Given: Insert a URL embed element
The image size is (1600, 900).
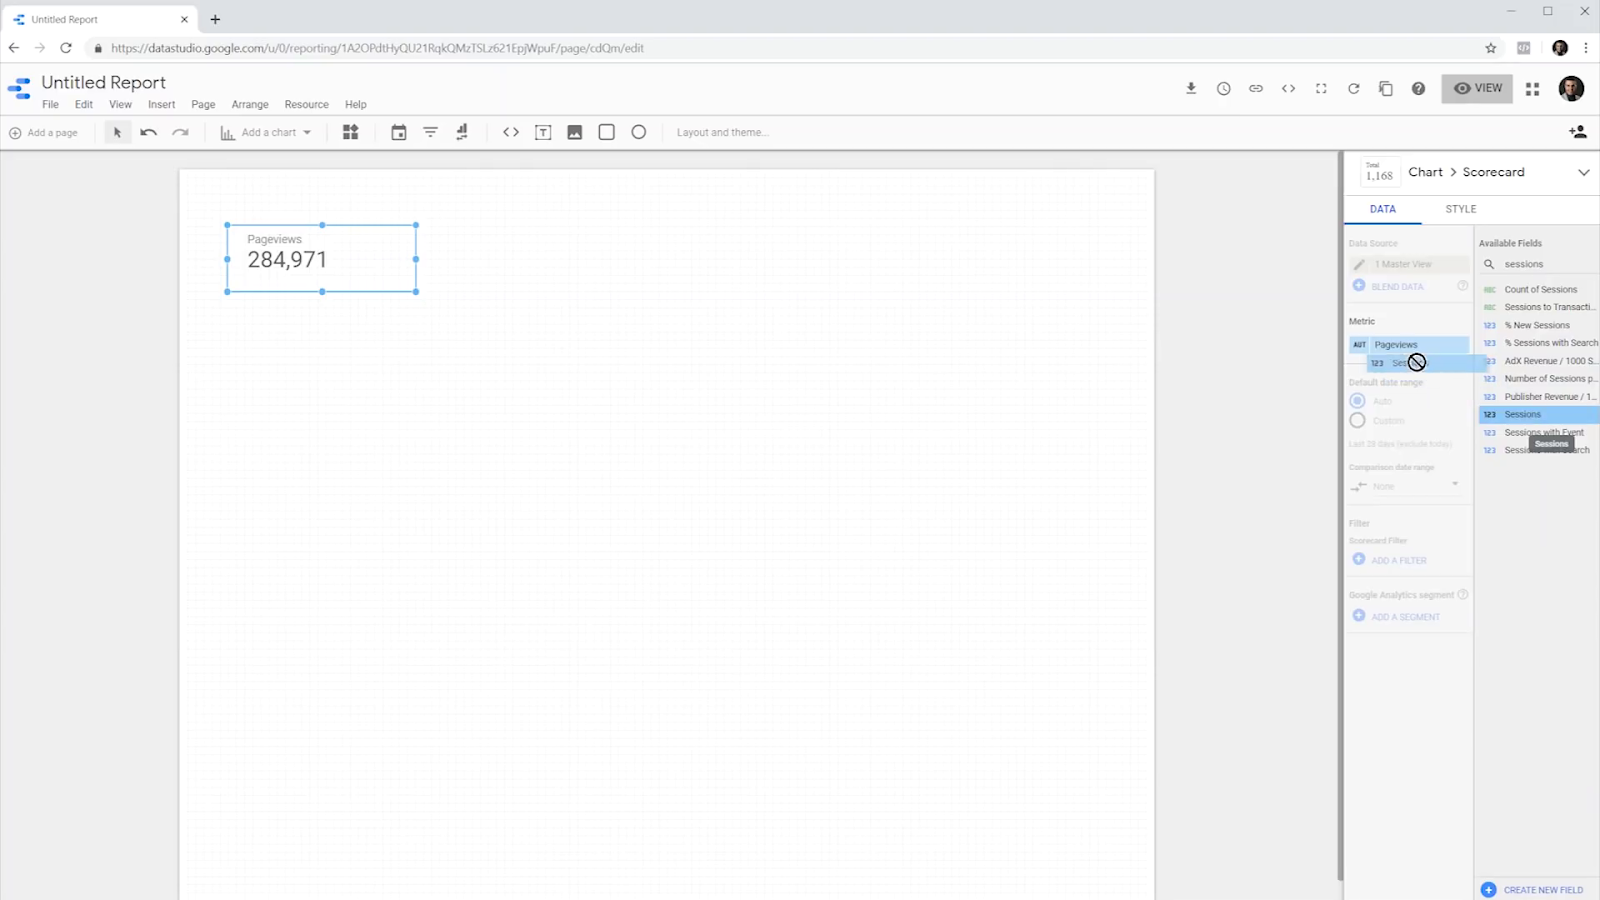Looking at the screenshot, I should pyautogui.click(x=511, y=132).
